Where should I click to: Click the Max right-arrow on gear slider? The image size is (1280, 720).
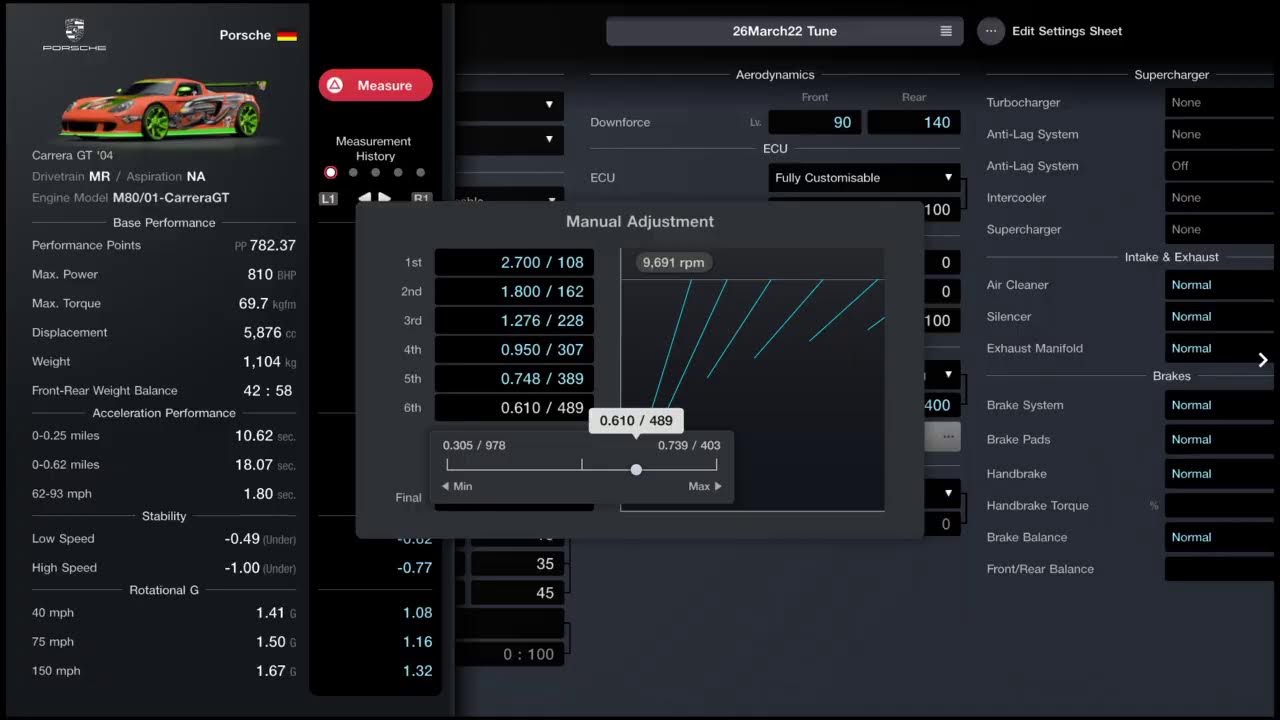[x=717, y=486]
